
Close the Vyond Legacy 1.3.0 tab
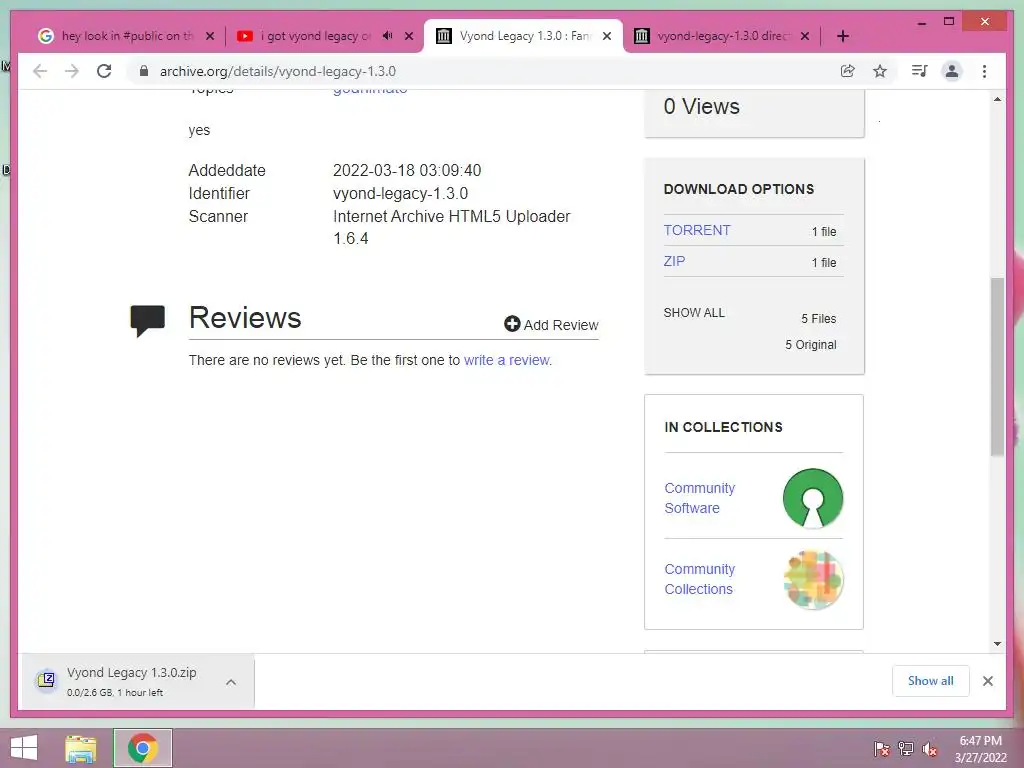click(x=607, y=36)
